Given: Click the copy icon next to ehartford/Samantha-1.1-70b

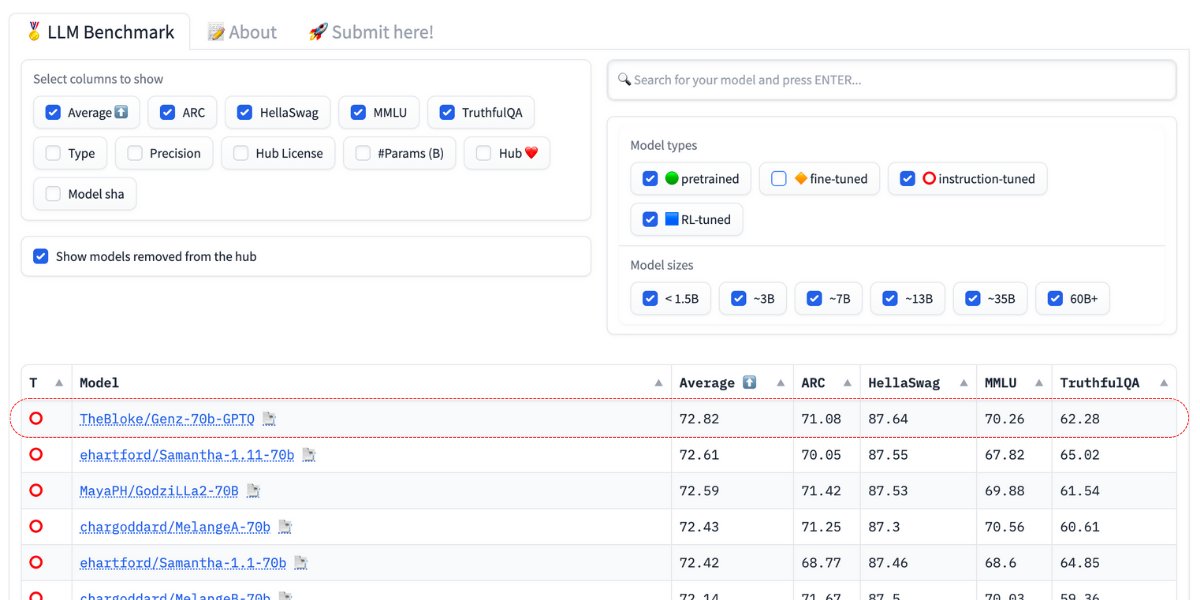Looking at the screenshot, I should click(301, 563).
